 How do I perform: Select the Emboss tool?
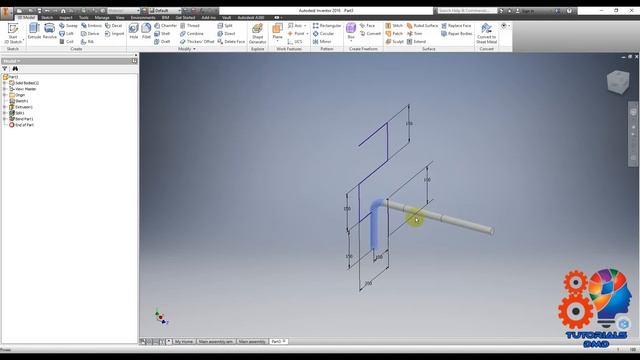pyautogui.click(x=91, y=26)
